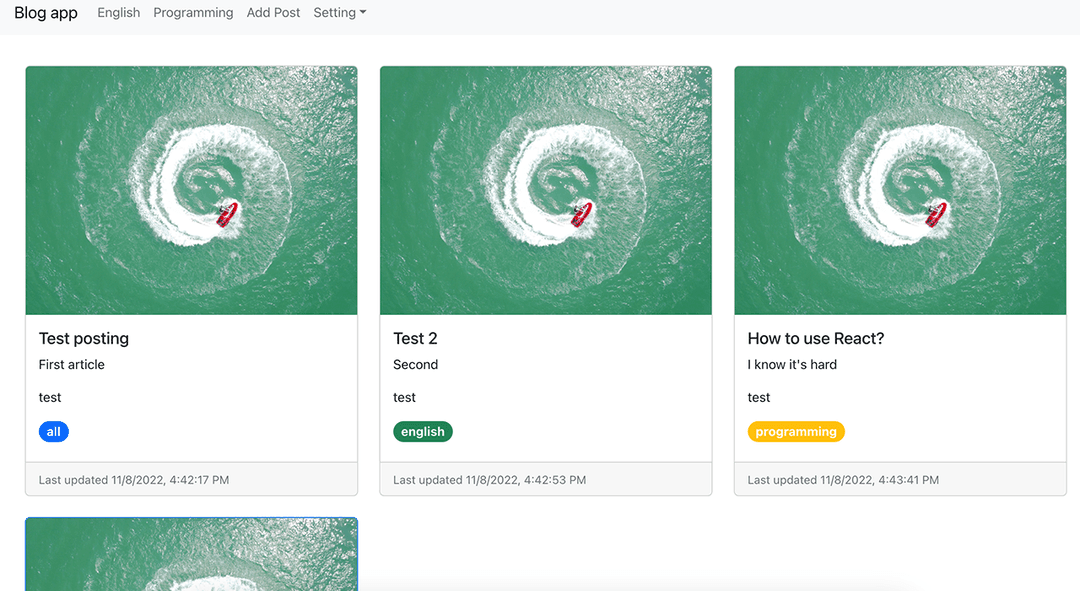This screenshot has height=591, width=1080.
Task: Open the How to use React? card image
Action: [x=900, y=191]
